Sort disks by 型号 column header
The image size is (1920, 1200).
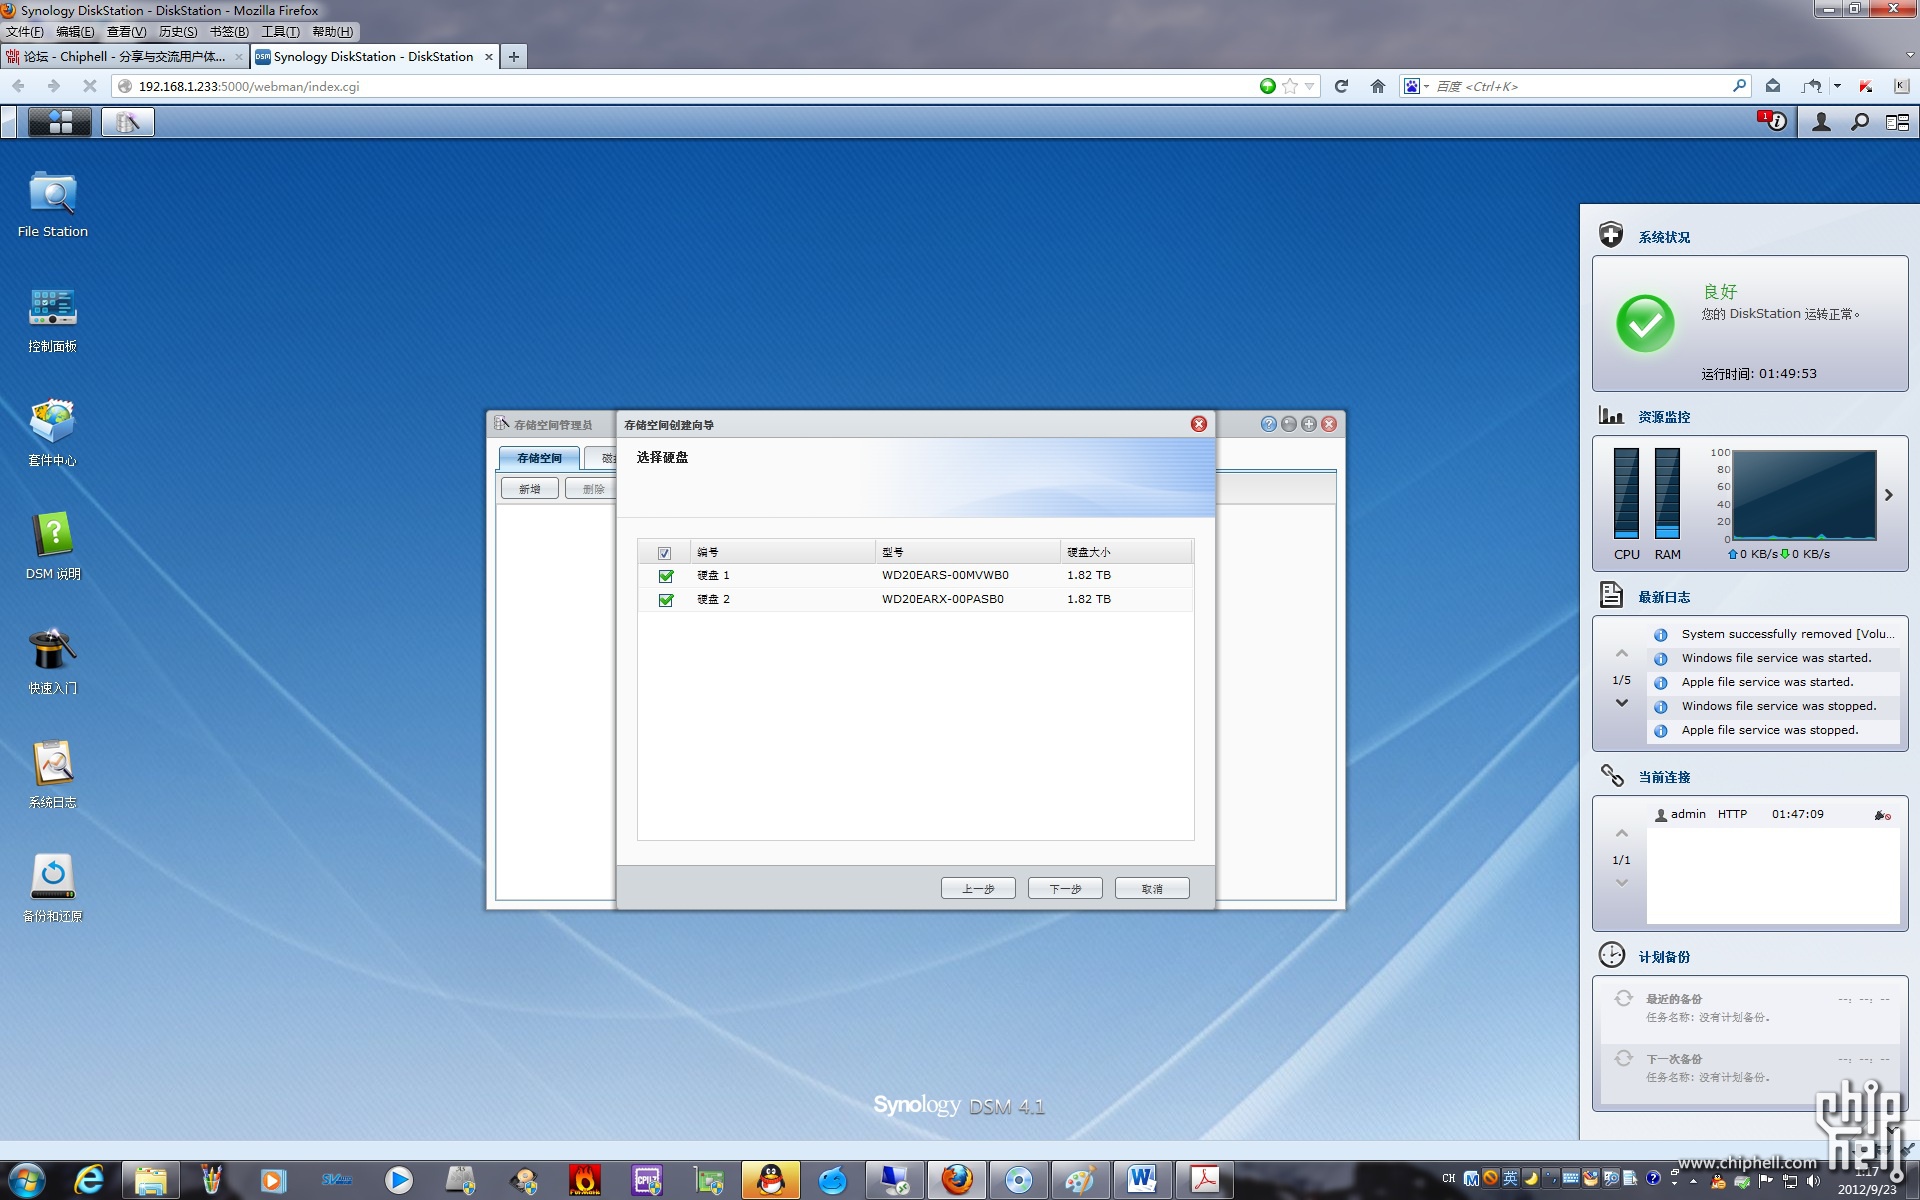(967, 552)
